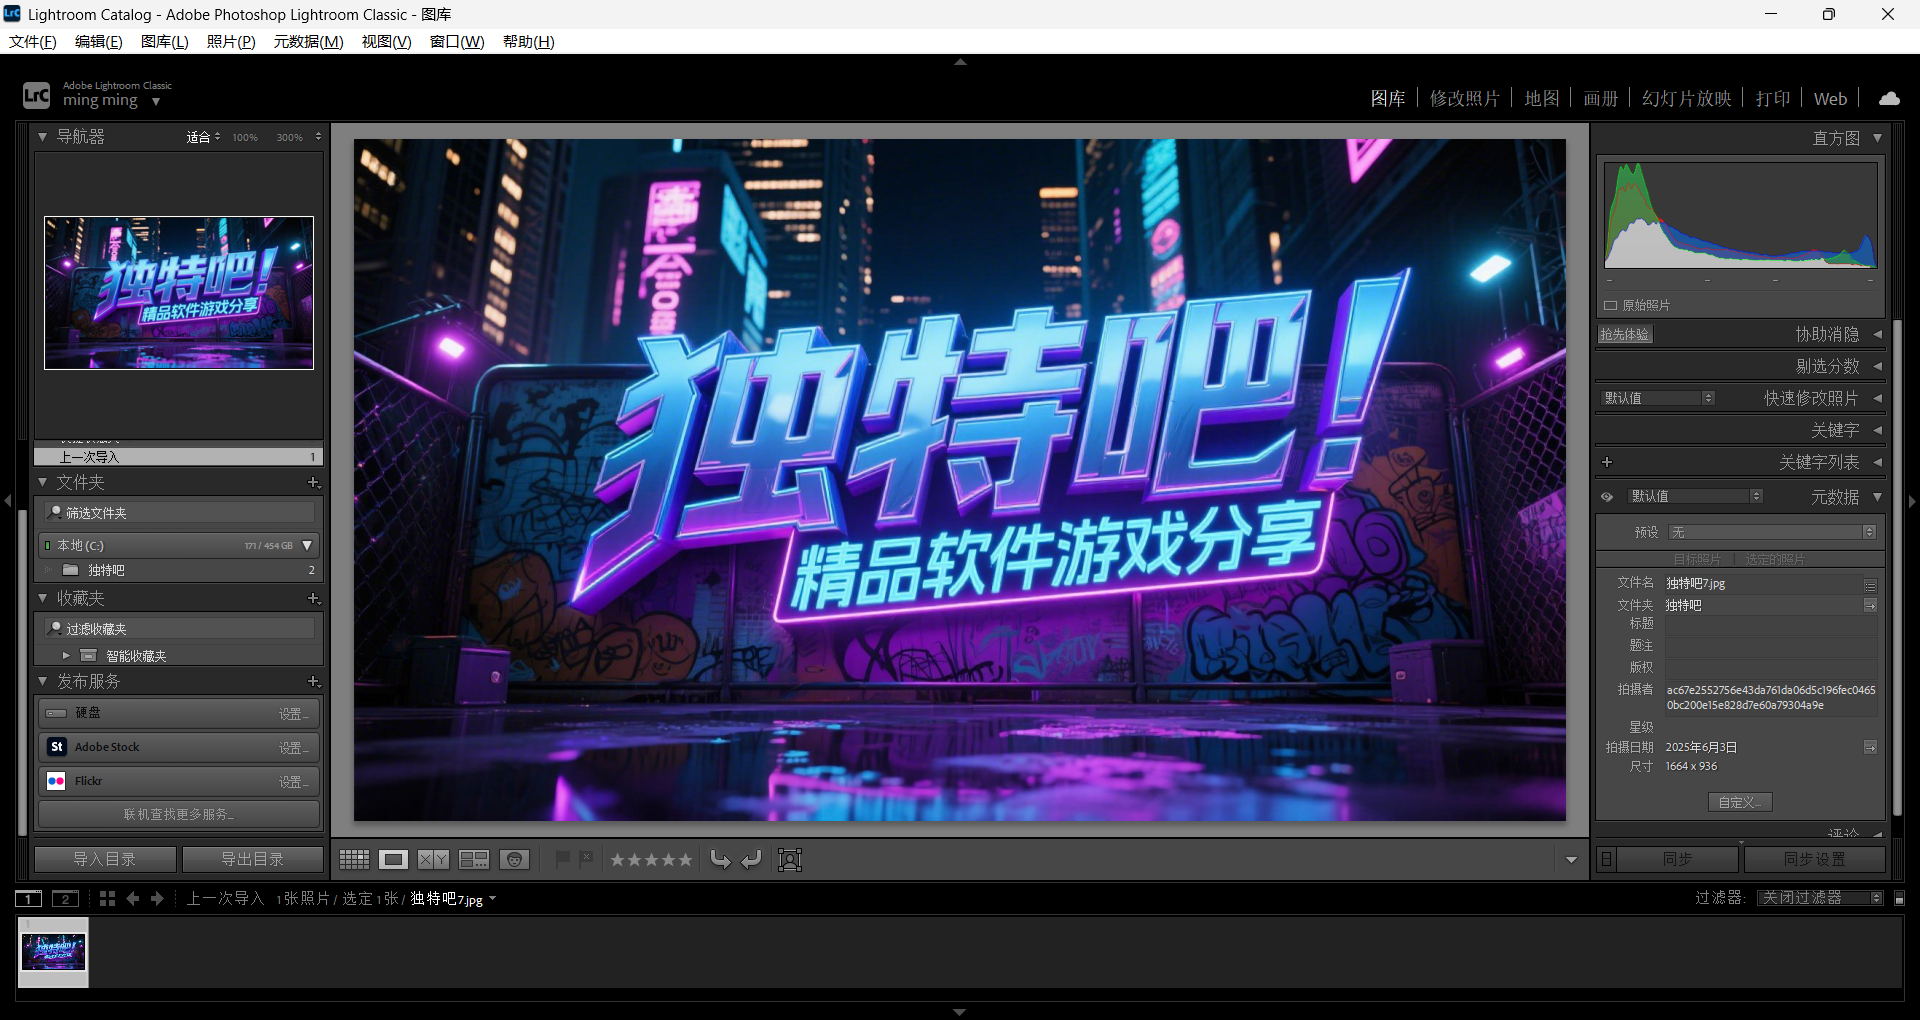Activate Survey view

474,859
